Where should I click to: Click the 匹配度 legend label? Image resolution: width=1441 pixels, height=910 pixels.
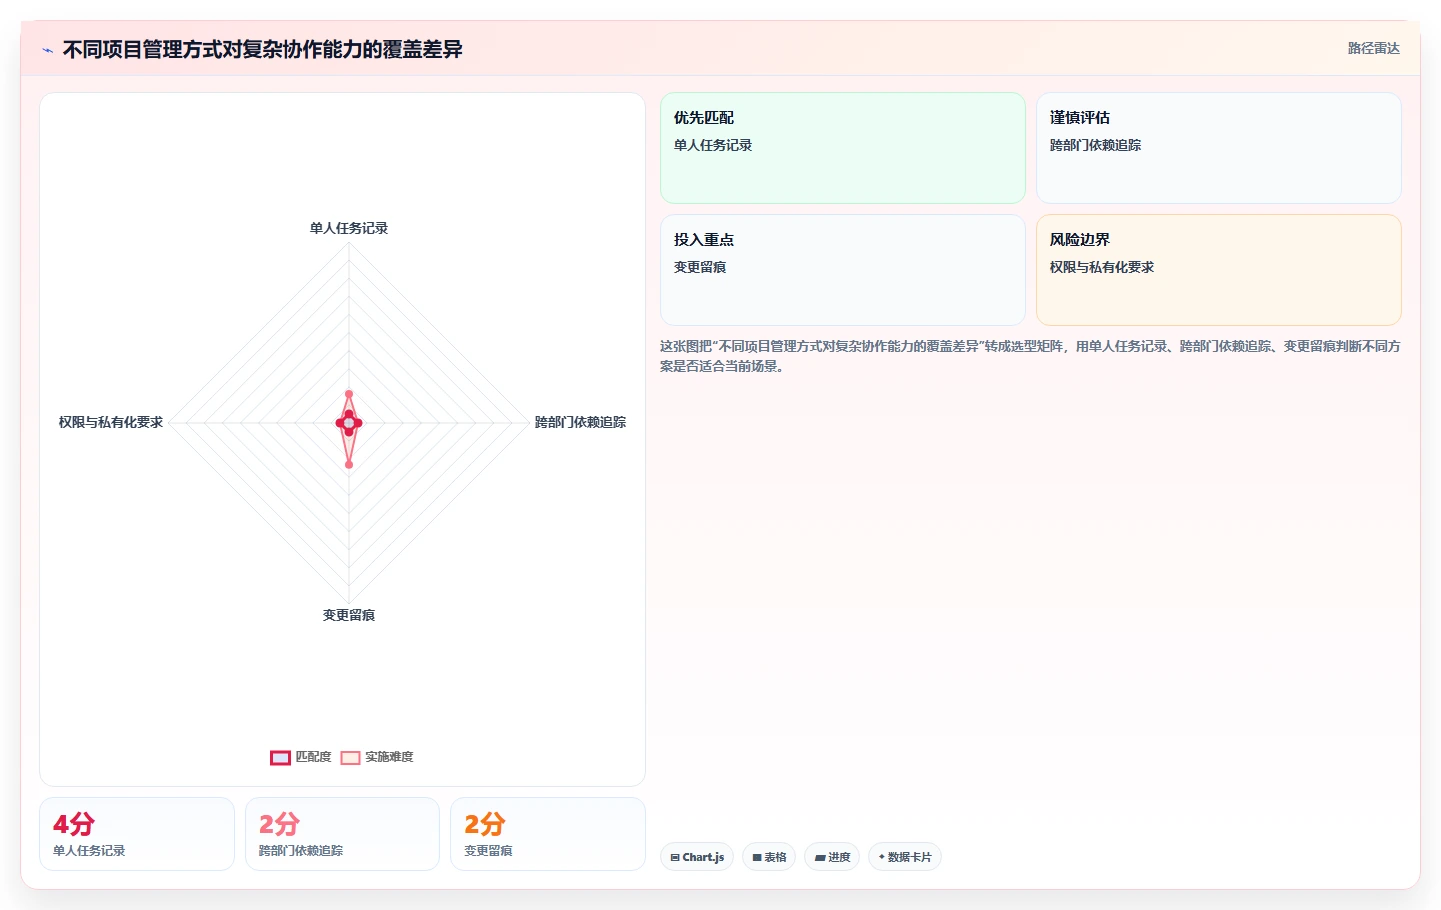pyautogui.click(x=313, y=757)
